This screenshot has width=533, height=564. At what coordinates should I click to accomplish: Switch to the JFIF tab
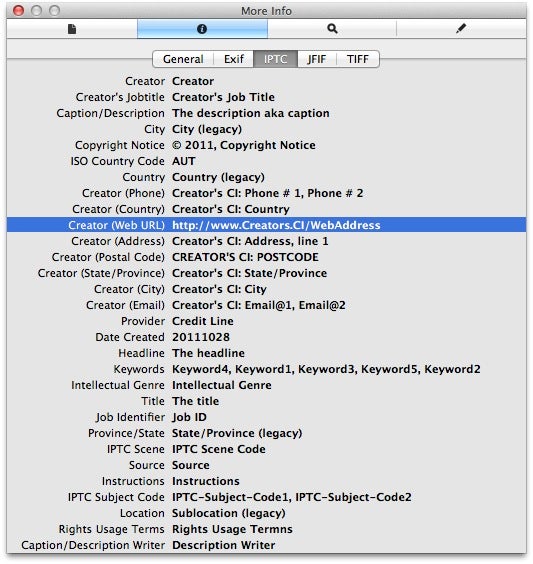pos(316,59)
